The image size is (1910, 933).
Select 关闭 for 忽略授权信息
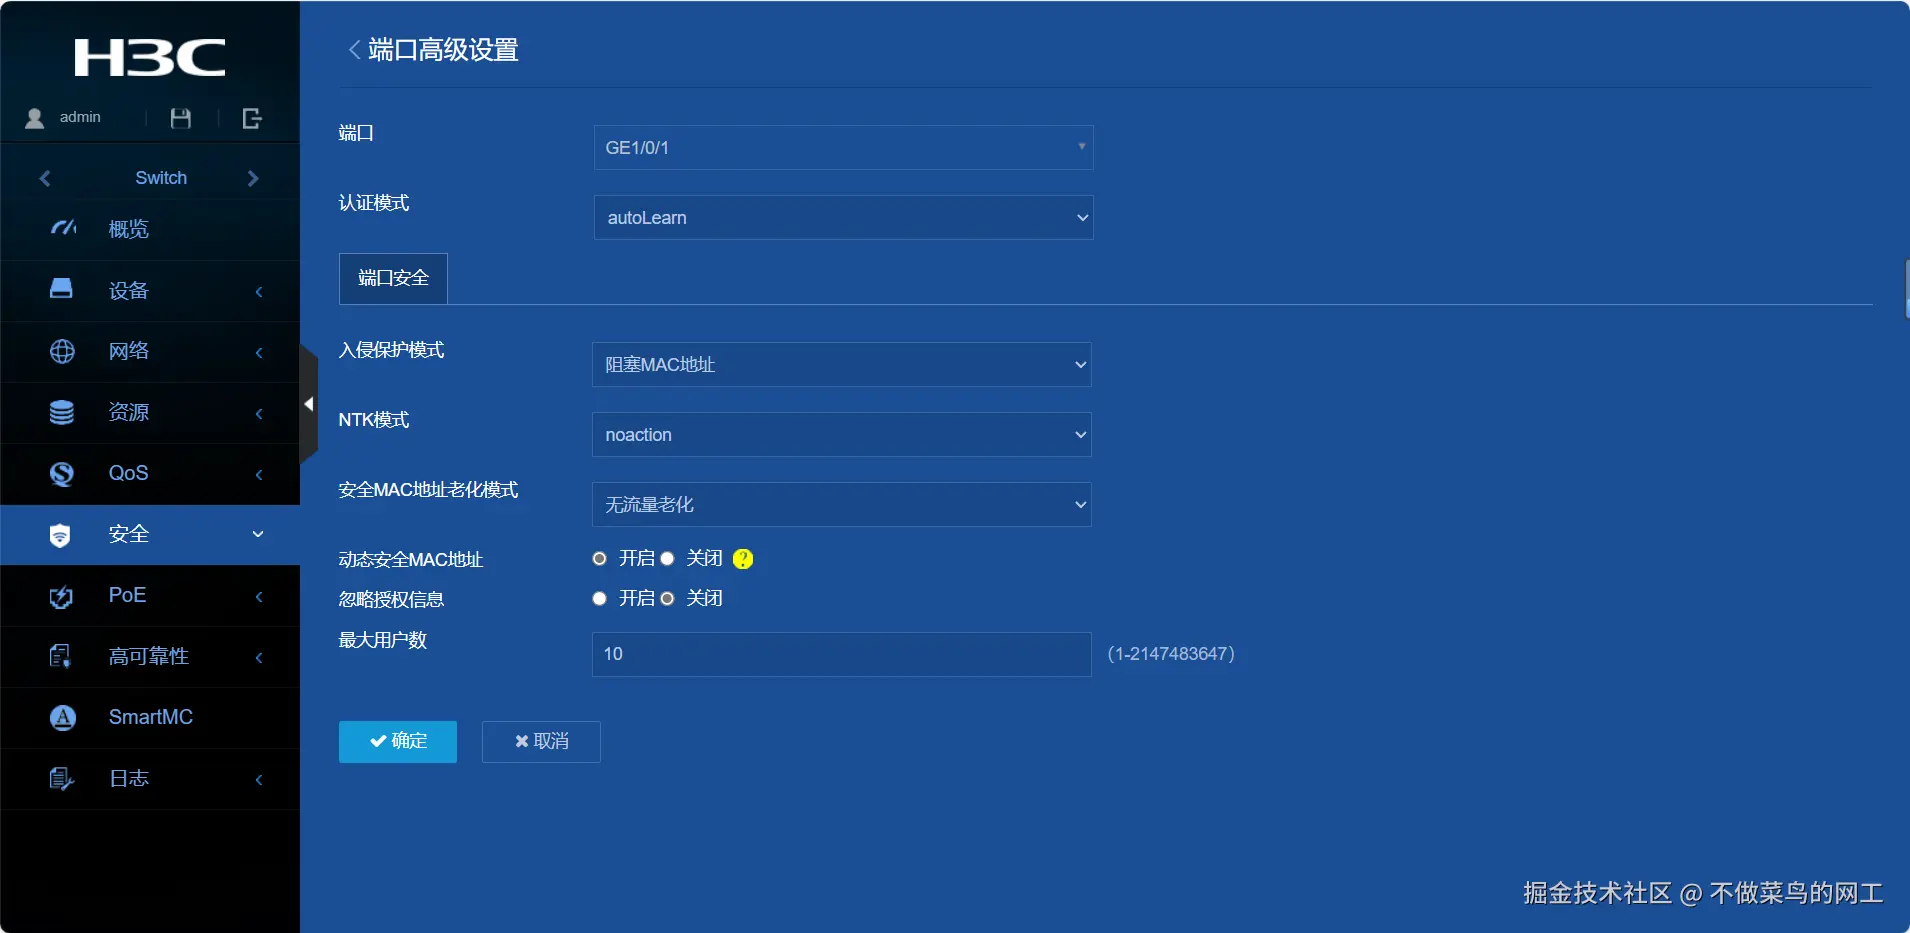coord(666,598)
